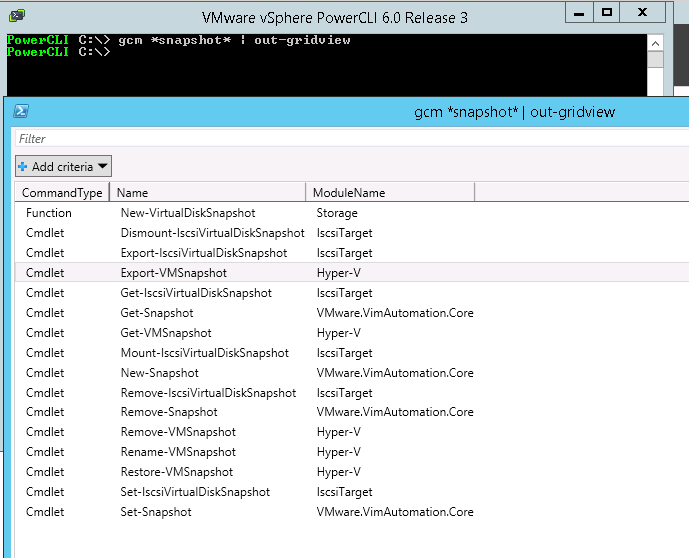Select the Export-VMSnapshot row

click(x=352, y=273)
